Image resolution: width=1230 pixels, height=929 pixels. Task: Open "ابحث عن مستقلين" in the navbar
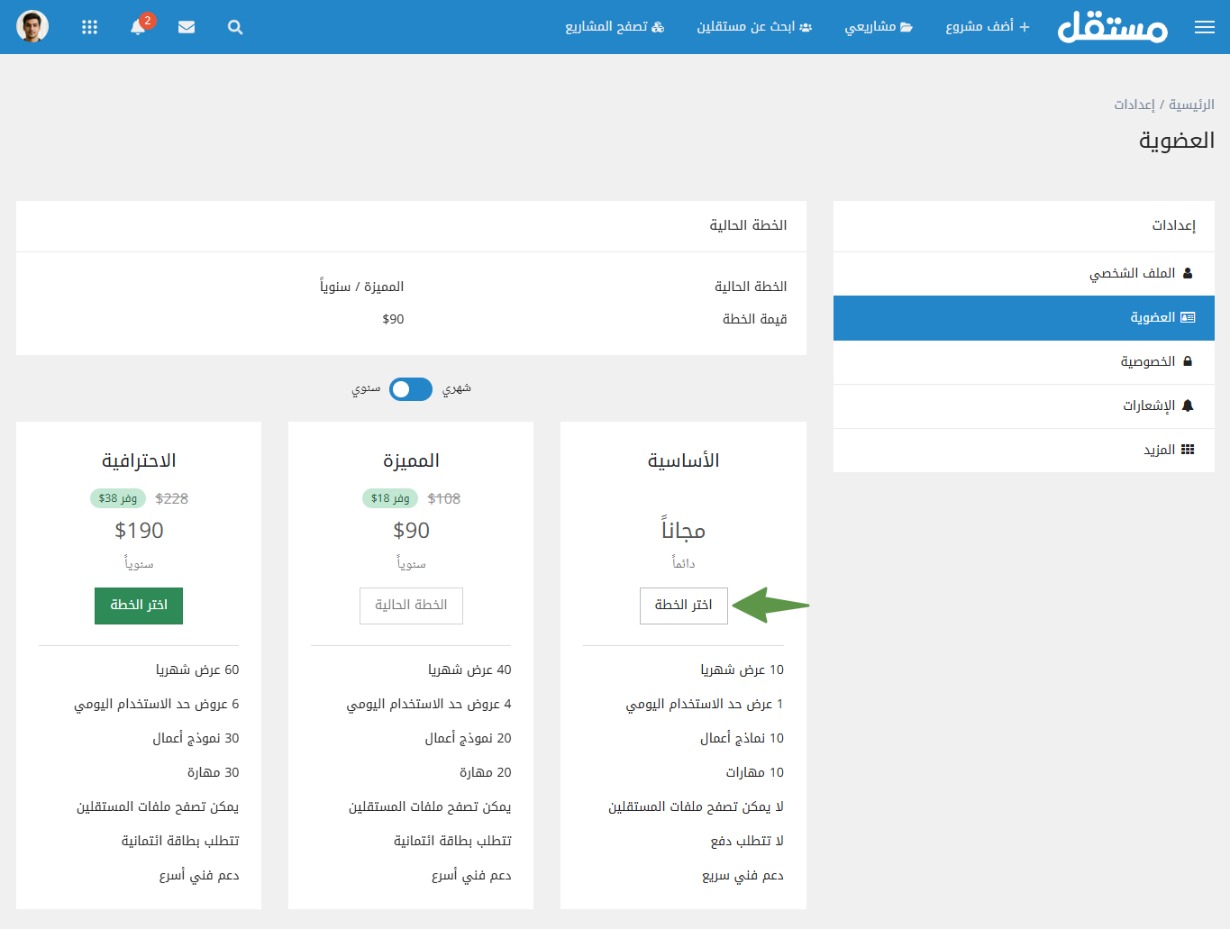[754, 28]
